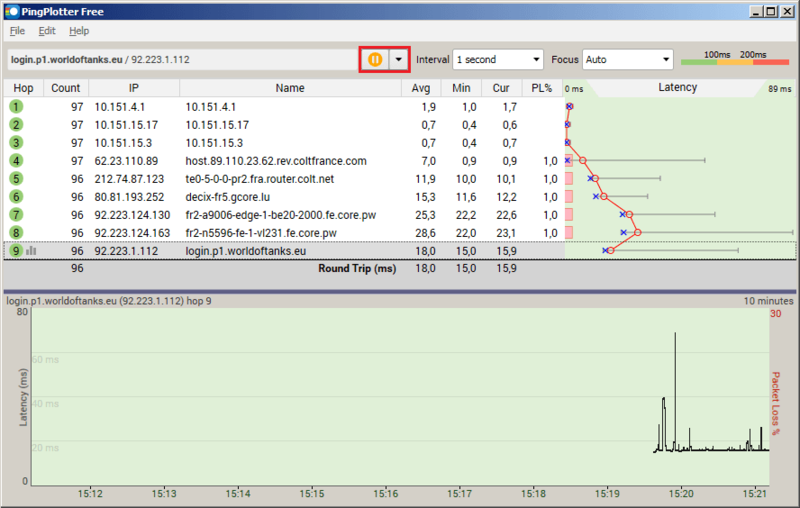Click the 100ms 200ms latency color scale
This screenshot has width=800, height=508.
tap(733, 59)
